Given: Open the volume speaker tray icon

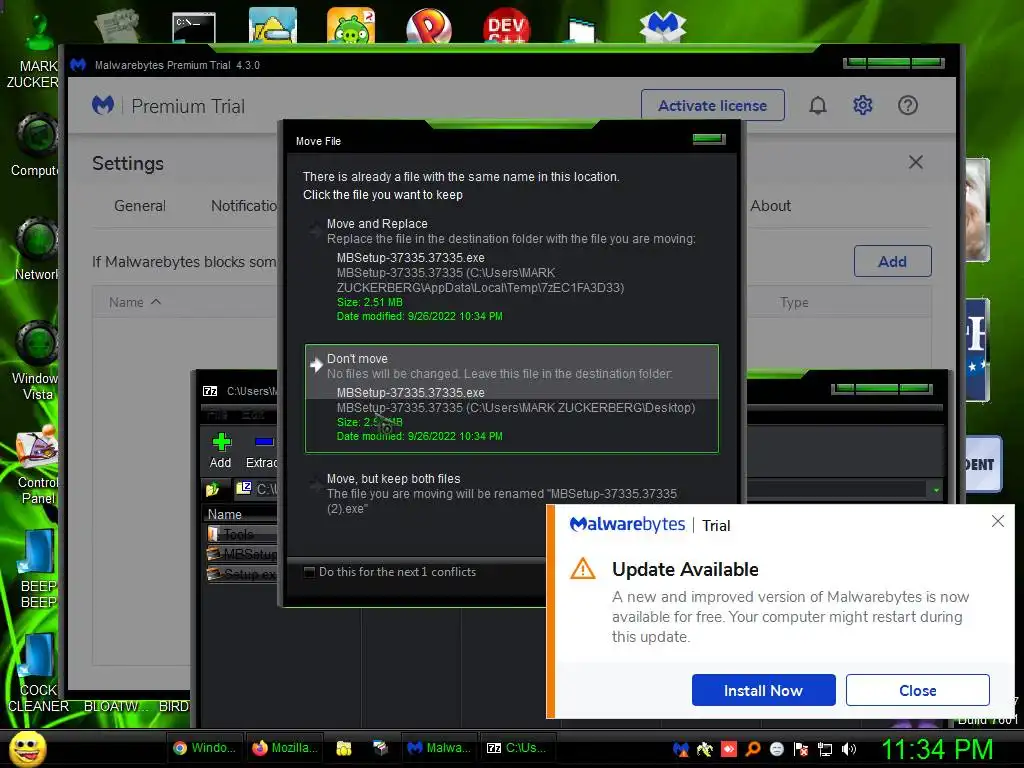Looking at the screenshot, I should [x=849, y=749].
